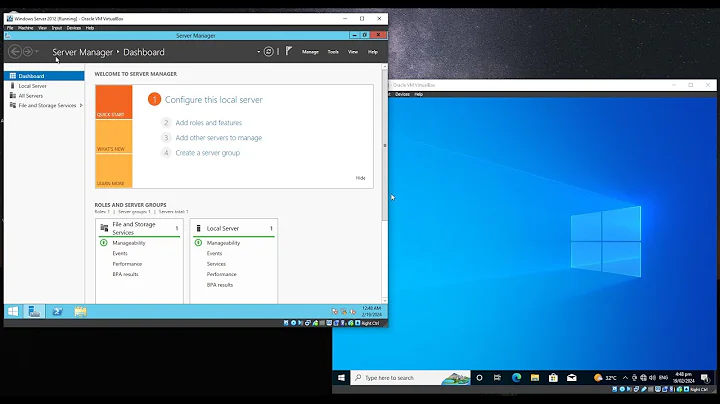Open File menu of Windows Server 2012 VirtualBox window

pos(10,28)
